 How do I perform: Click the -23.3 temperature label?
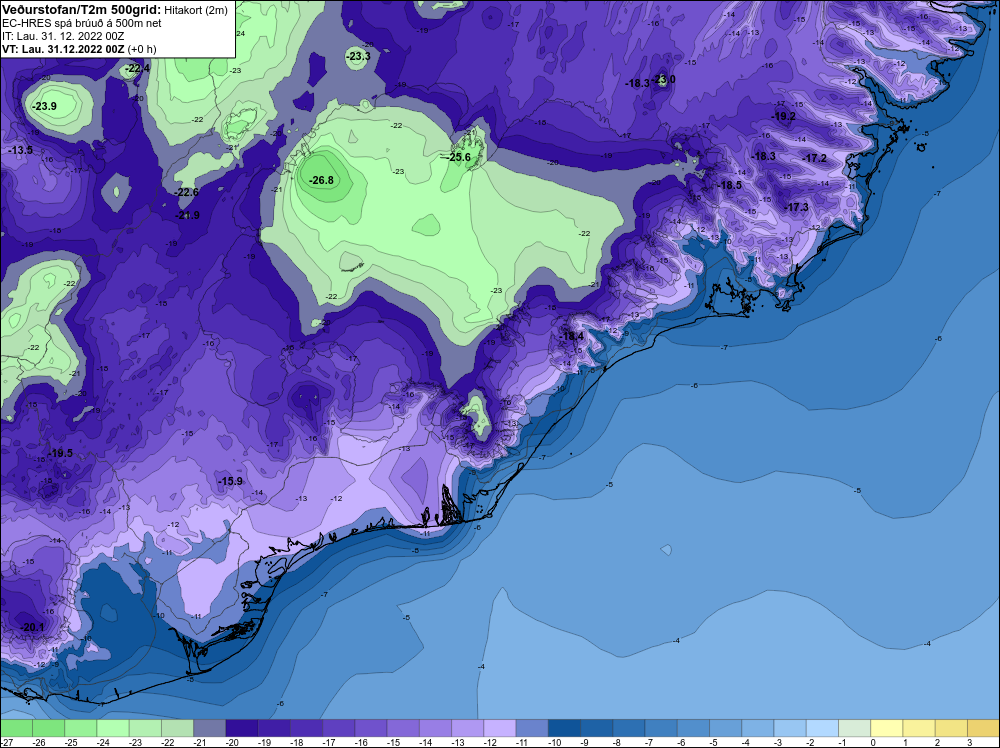(x=358, y=57)
